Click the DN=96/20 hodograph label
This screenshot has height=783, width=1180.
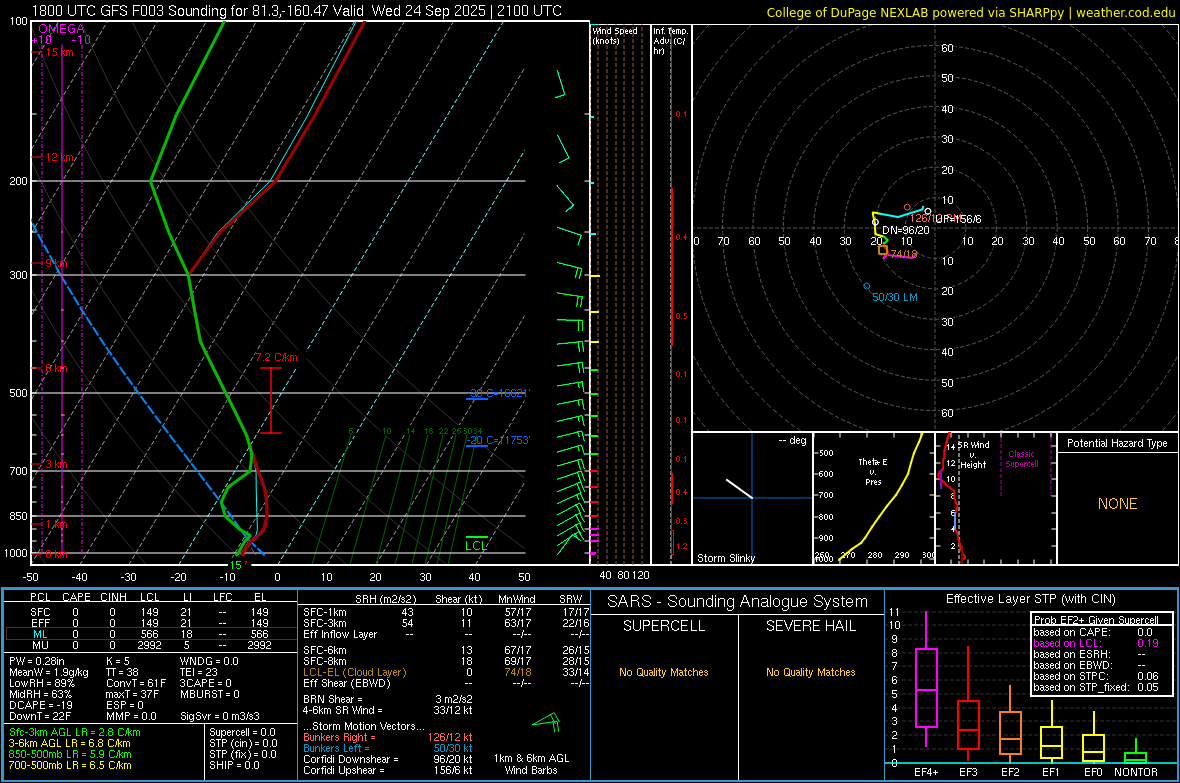905,230
